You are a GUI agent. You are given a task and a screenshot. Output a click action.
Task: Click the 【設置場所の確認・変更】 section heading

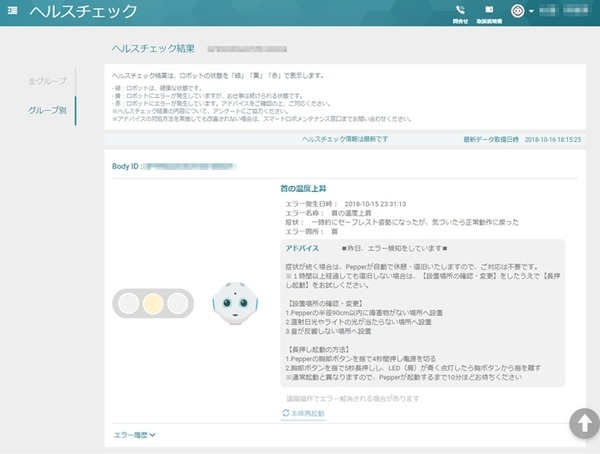point(324,304)
